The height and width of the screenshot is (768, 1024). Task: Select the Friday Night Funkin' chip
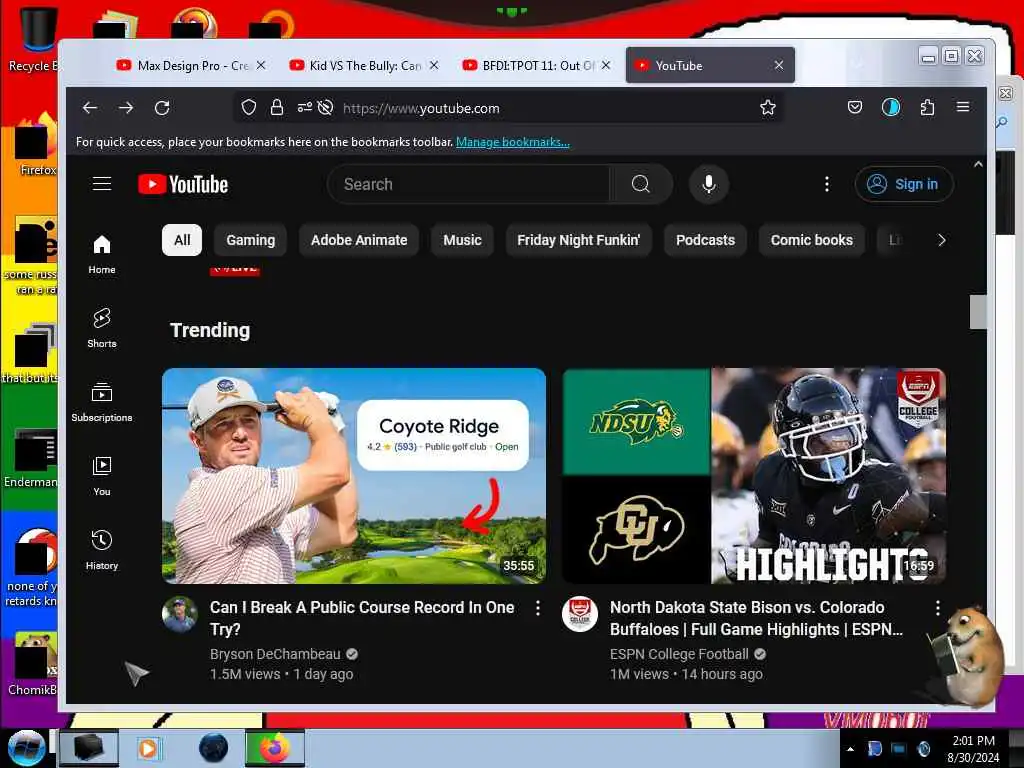tap(579, 240)
